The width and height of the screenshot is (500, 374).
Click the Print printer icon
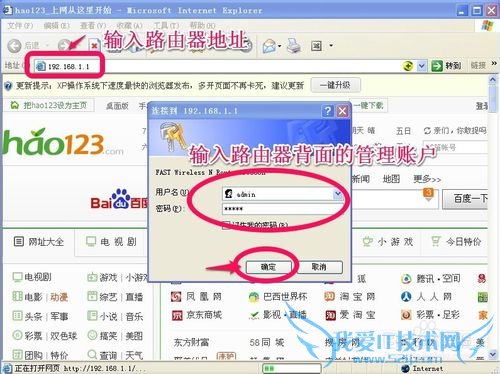pos(294,46)
